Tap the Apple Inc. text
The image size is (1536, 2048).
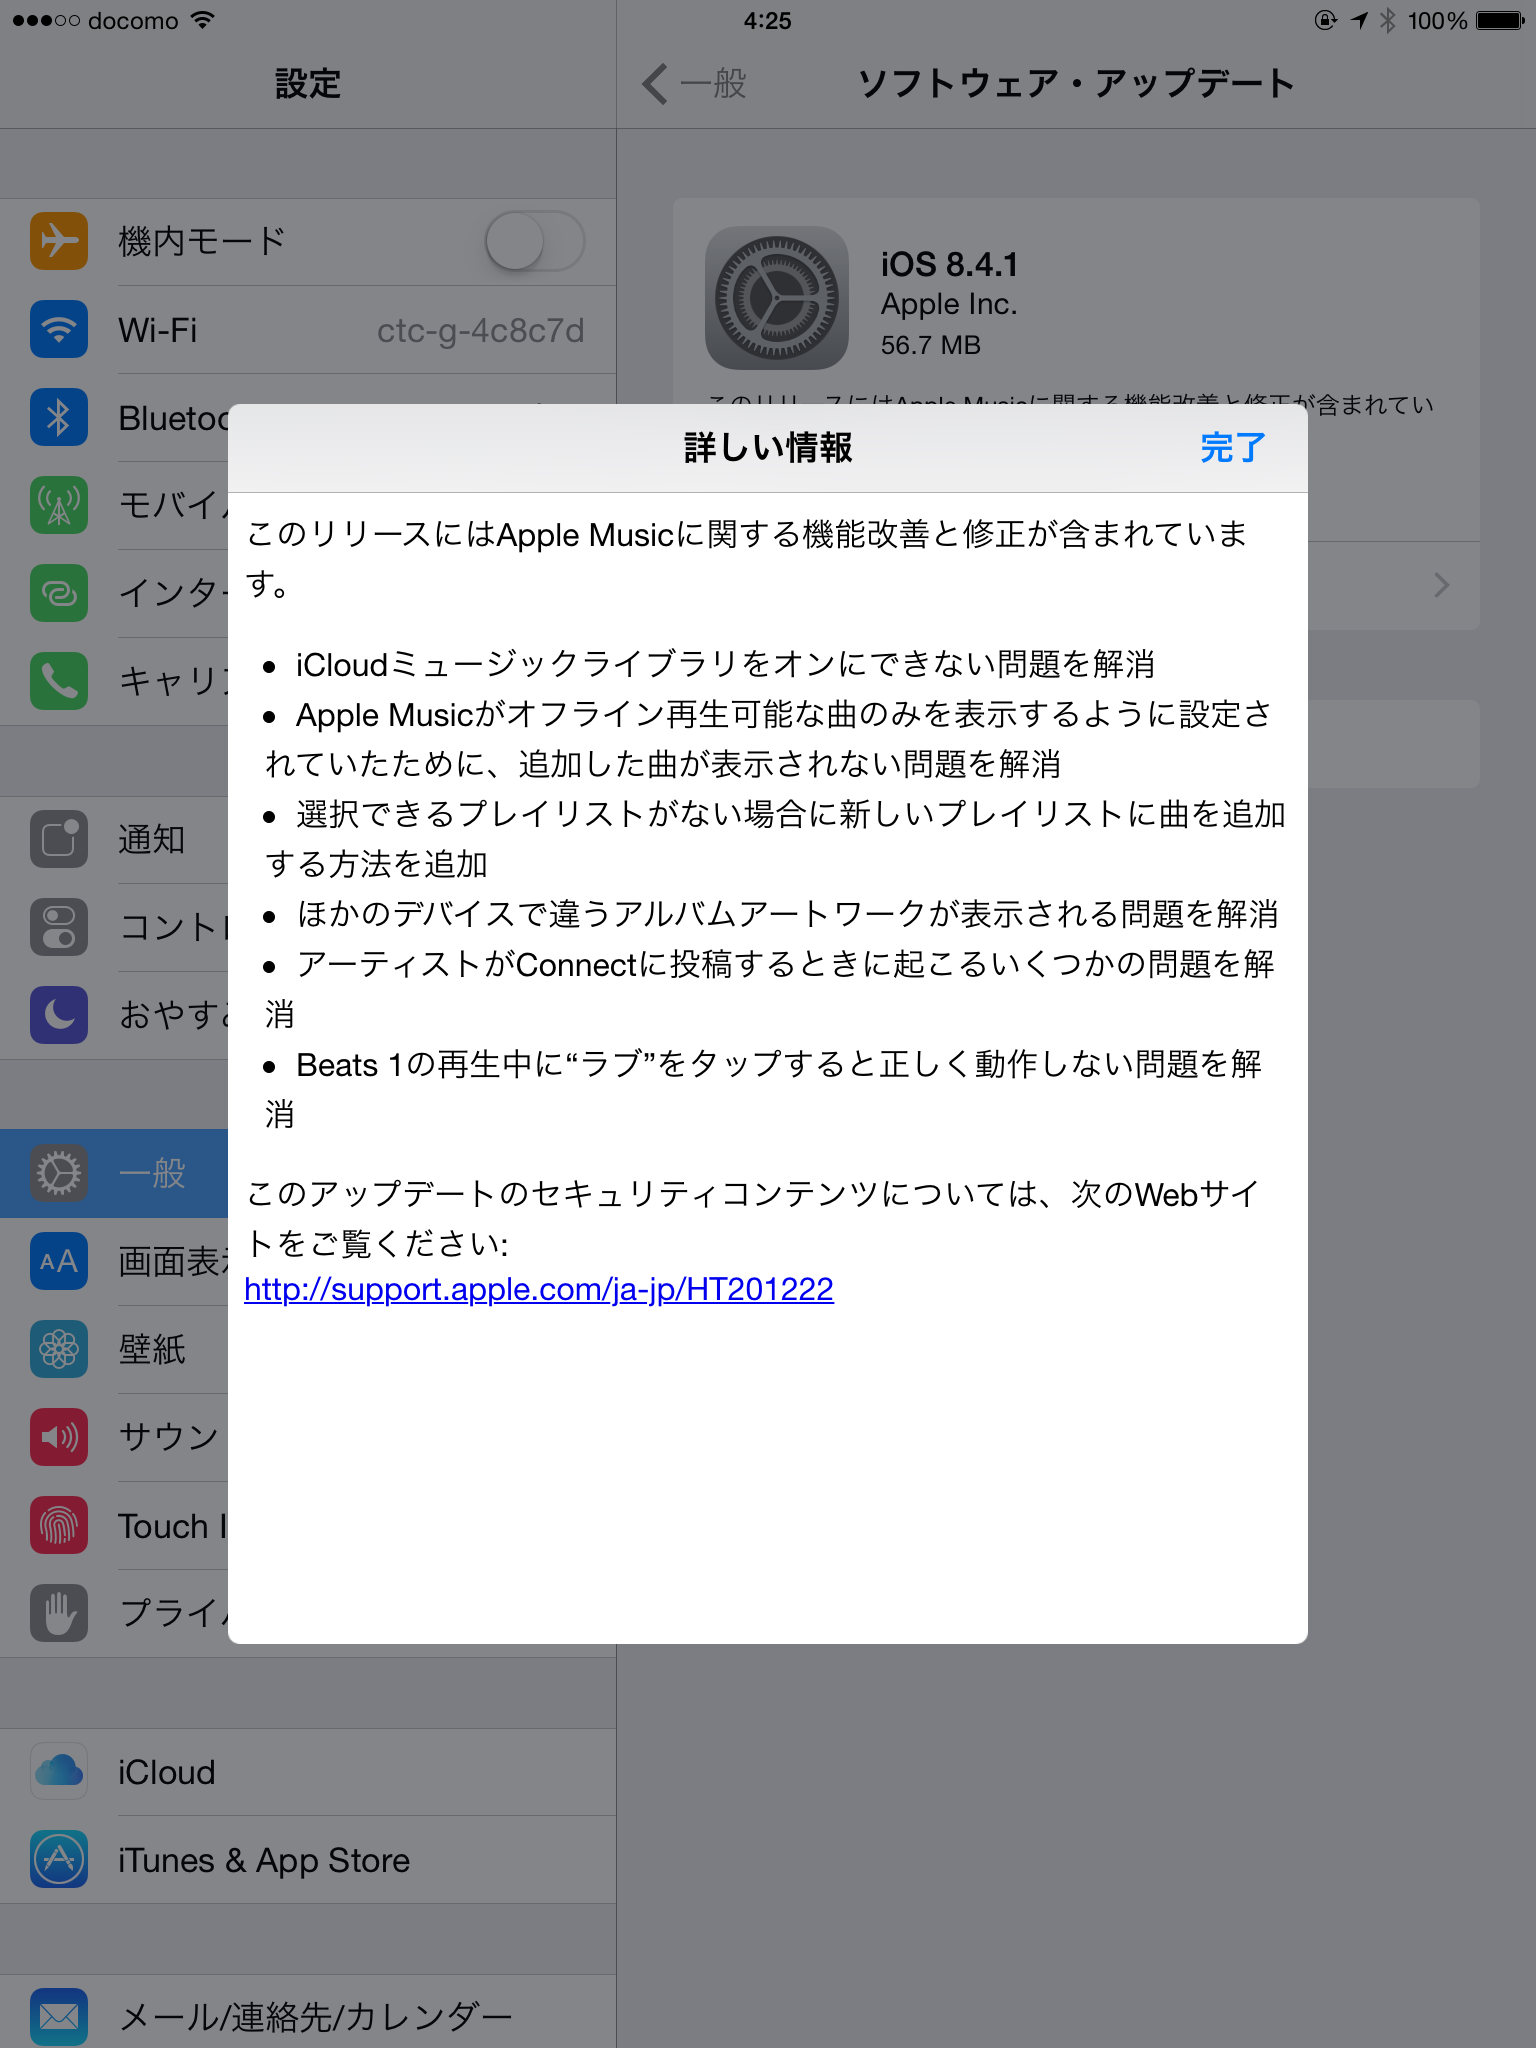point(948,304)
